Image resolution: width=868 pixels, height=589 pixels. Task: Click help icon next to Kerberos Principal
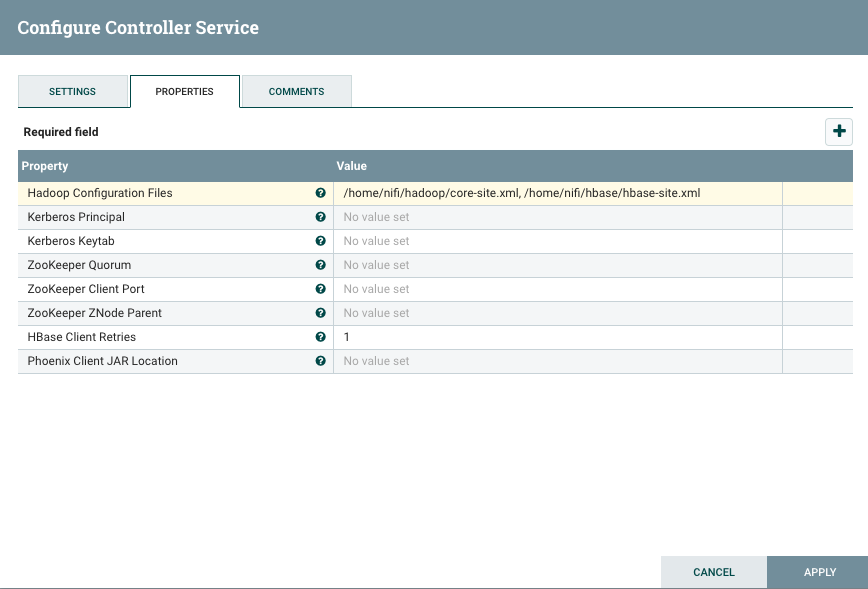point(320,217)
